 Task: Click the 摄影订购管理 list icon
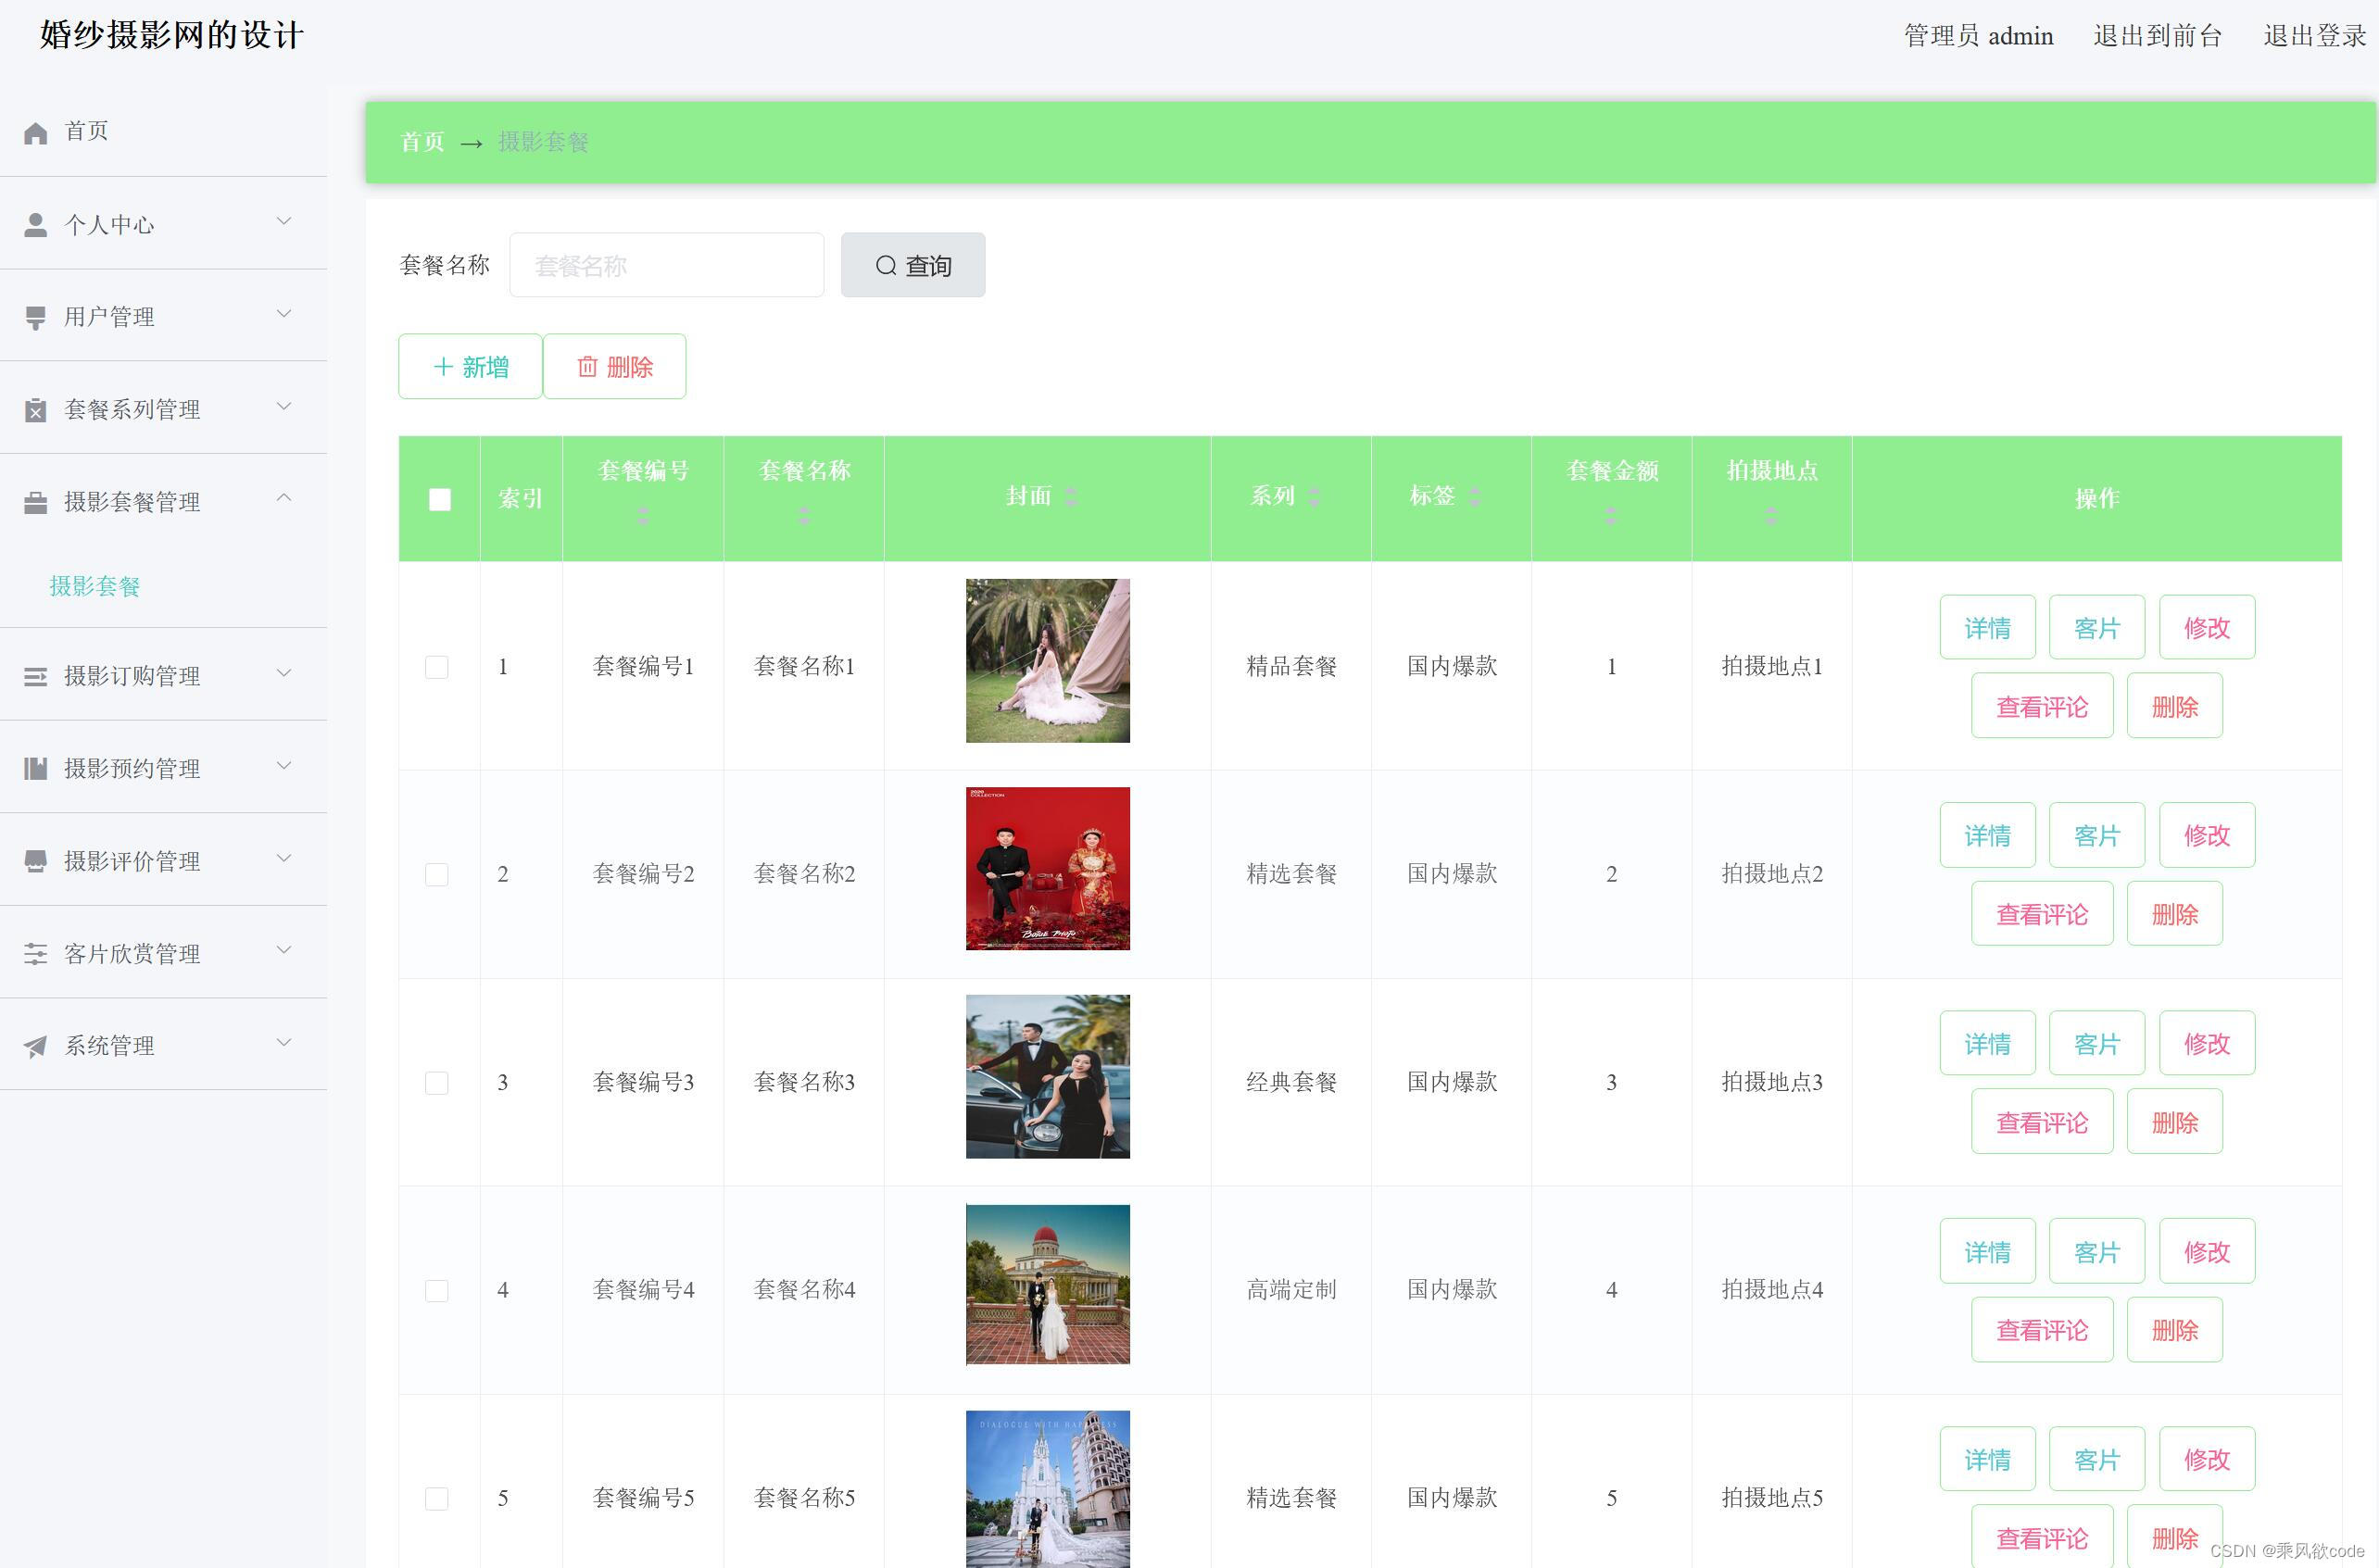(36, 677)
